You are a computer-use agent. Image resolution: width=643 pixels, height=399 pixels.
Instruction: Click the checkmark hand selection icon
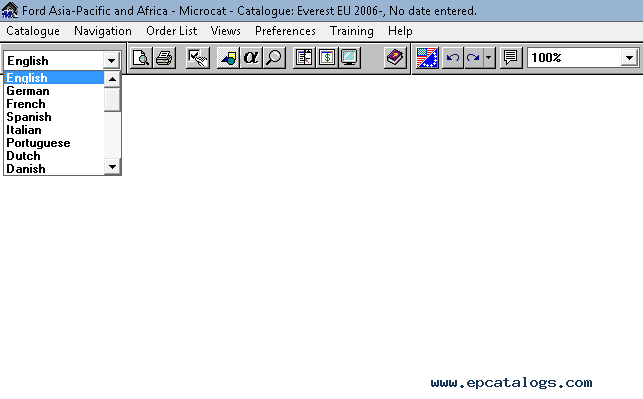coord(197,58)
